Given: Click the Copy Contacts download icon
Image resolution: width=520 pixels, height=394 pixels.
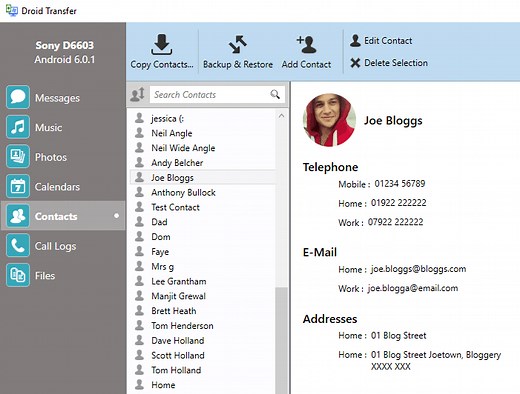Looking at the screenshot, I should click(x=162, y=44).
